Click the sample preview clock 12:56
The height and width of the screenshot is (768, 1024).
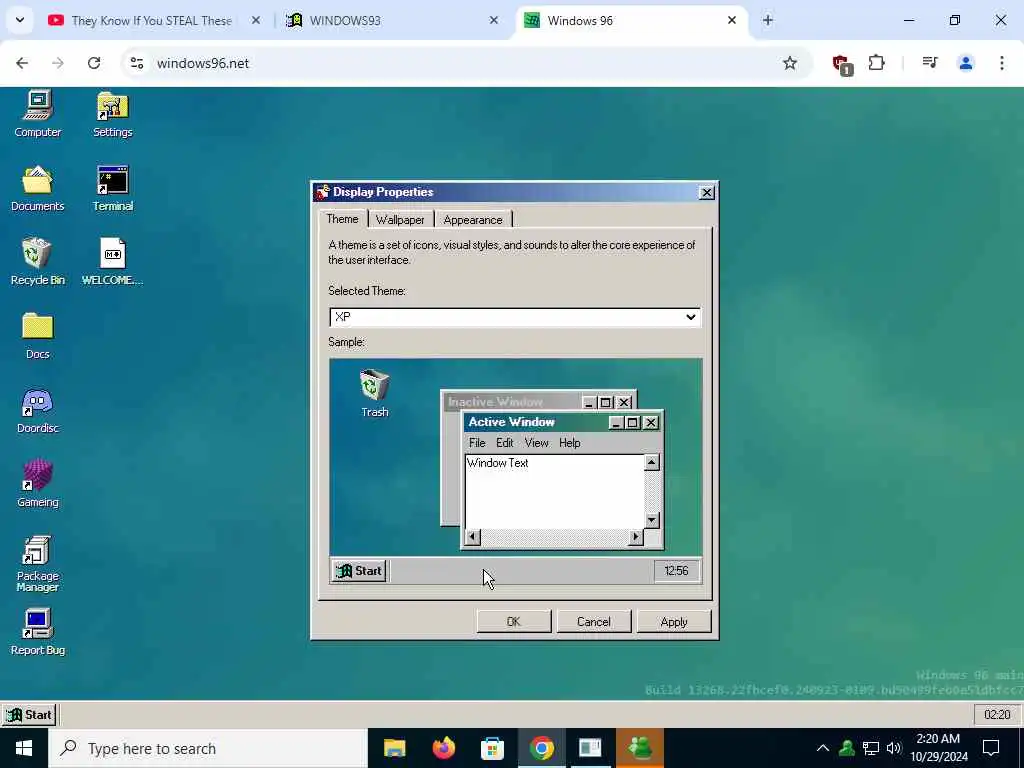tap(676, 571)
